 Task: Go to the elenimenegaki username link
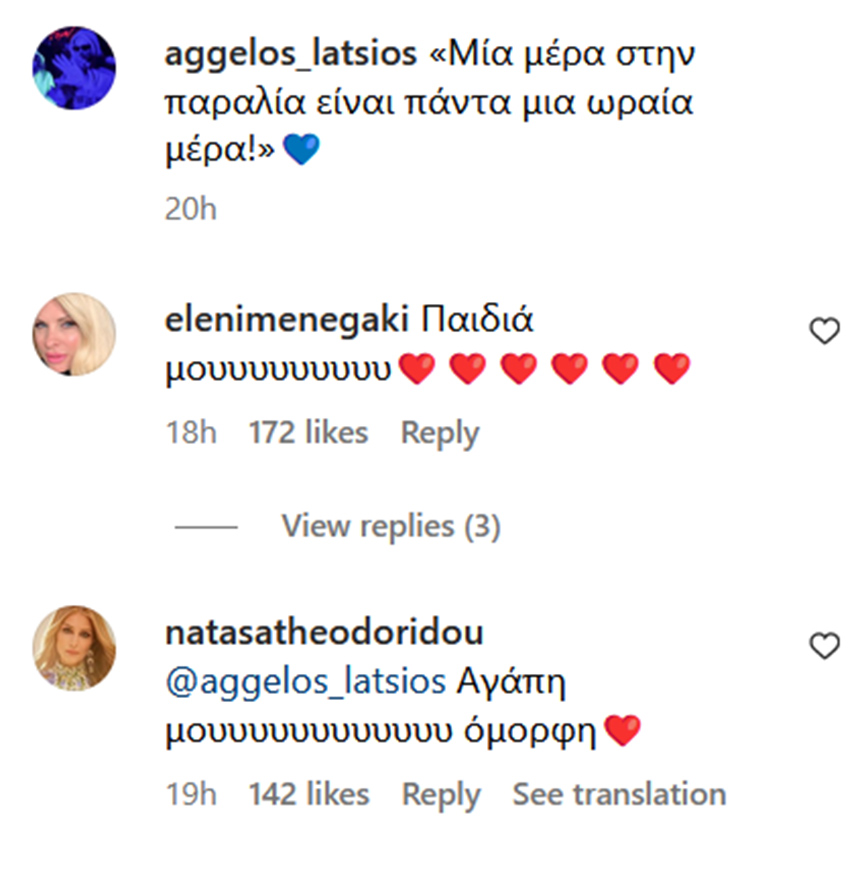285,321
